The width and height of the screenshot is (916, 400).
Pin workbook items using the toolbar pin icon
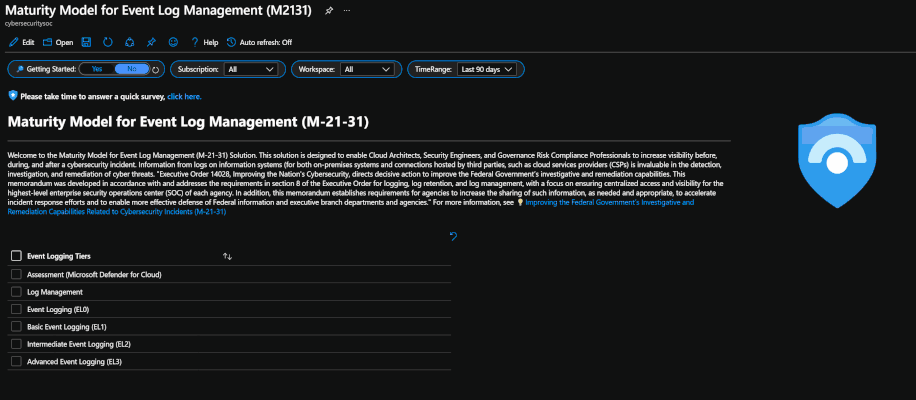pos(151,42)
